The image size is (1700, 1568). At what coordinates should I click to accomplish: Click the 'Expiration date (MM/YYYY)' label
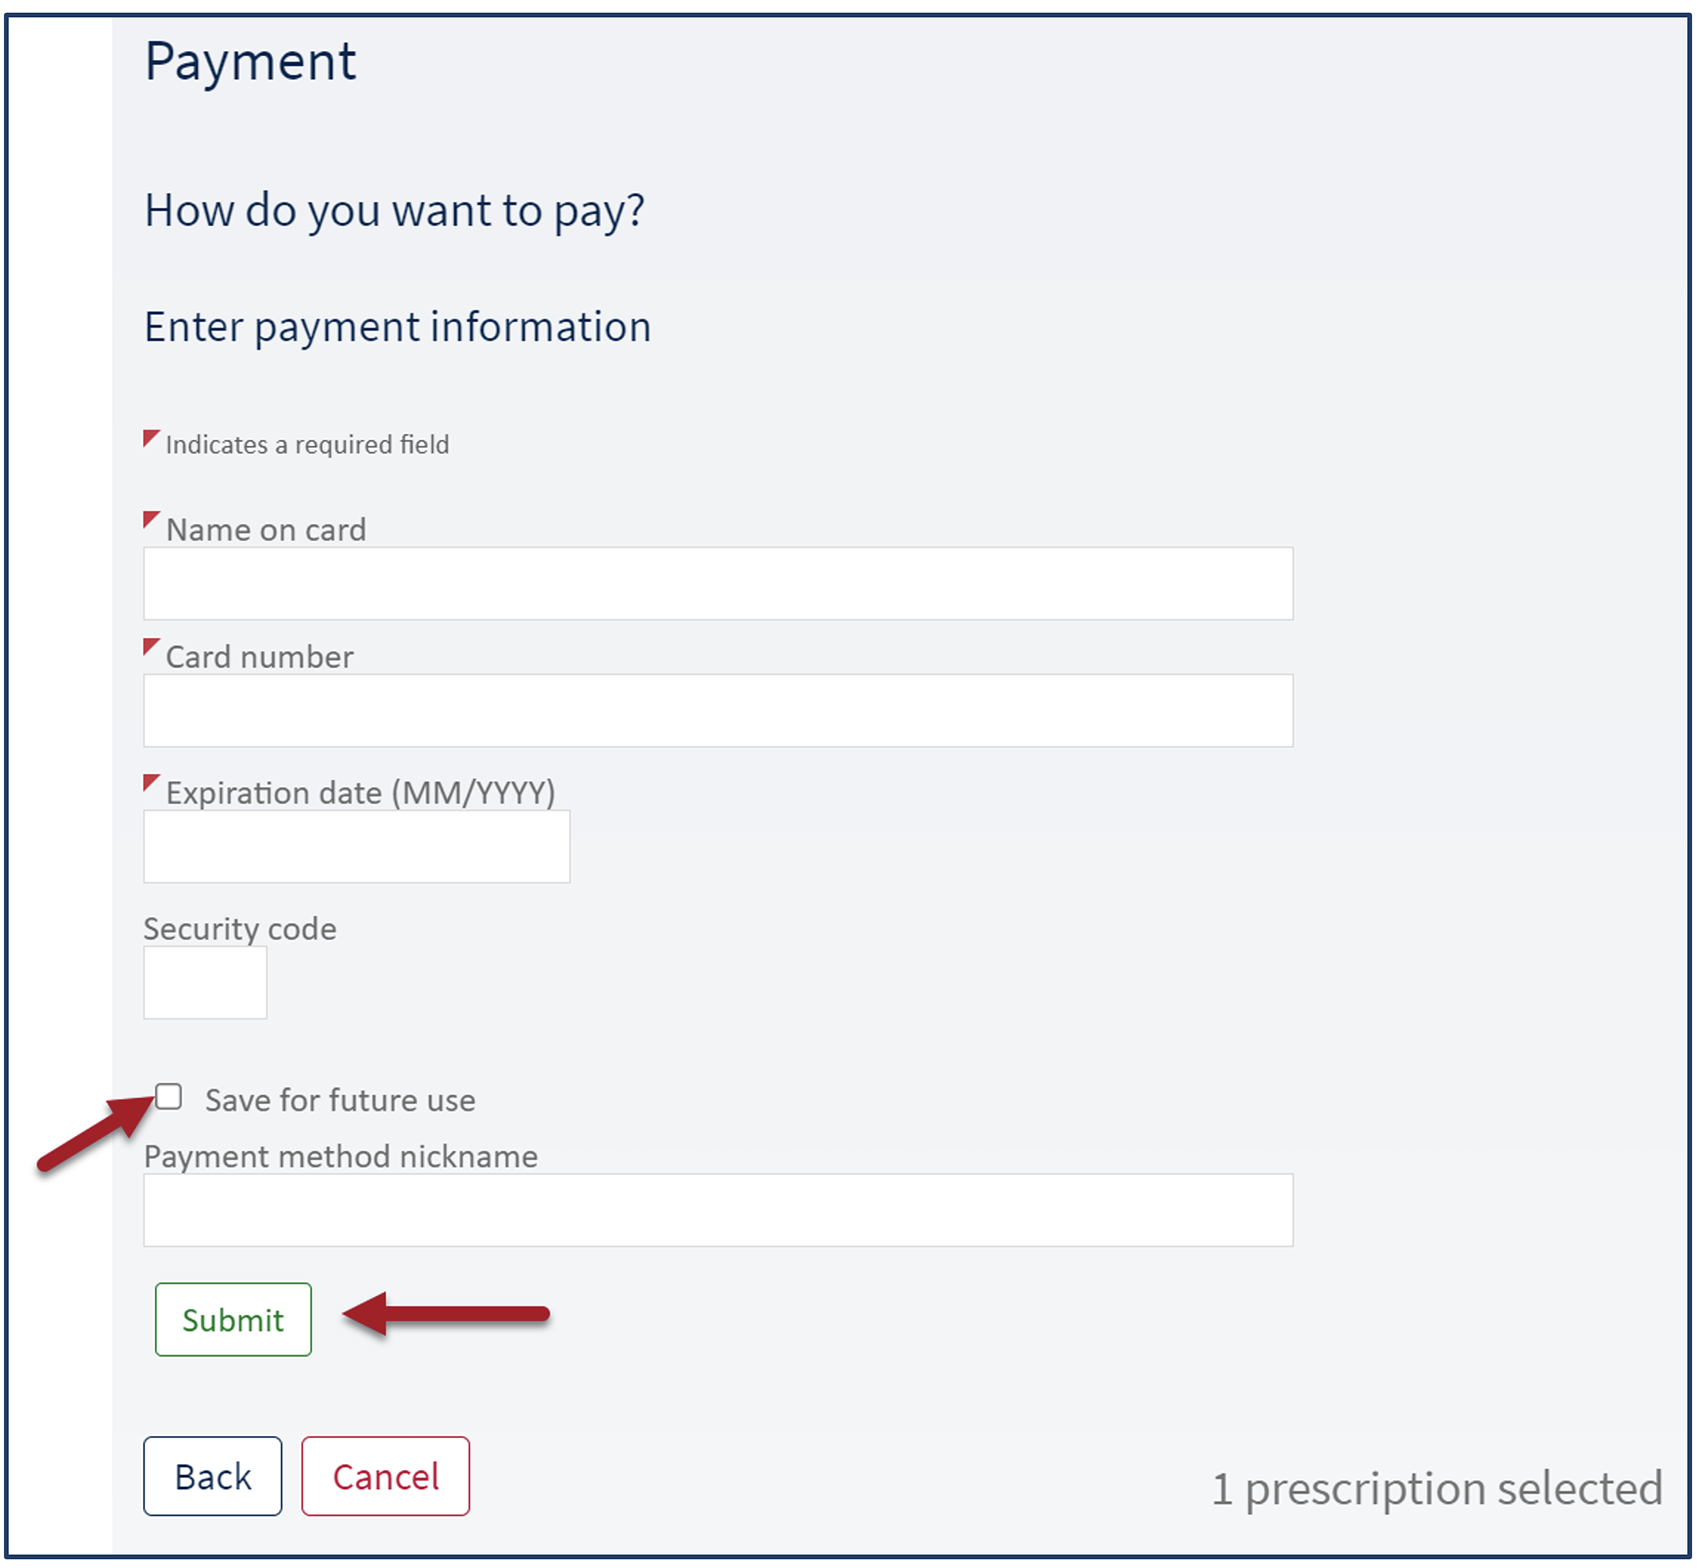tap(360, 792)
